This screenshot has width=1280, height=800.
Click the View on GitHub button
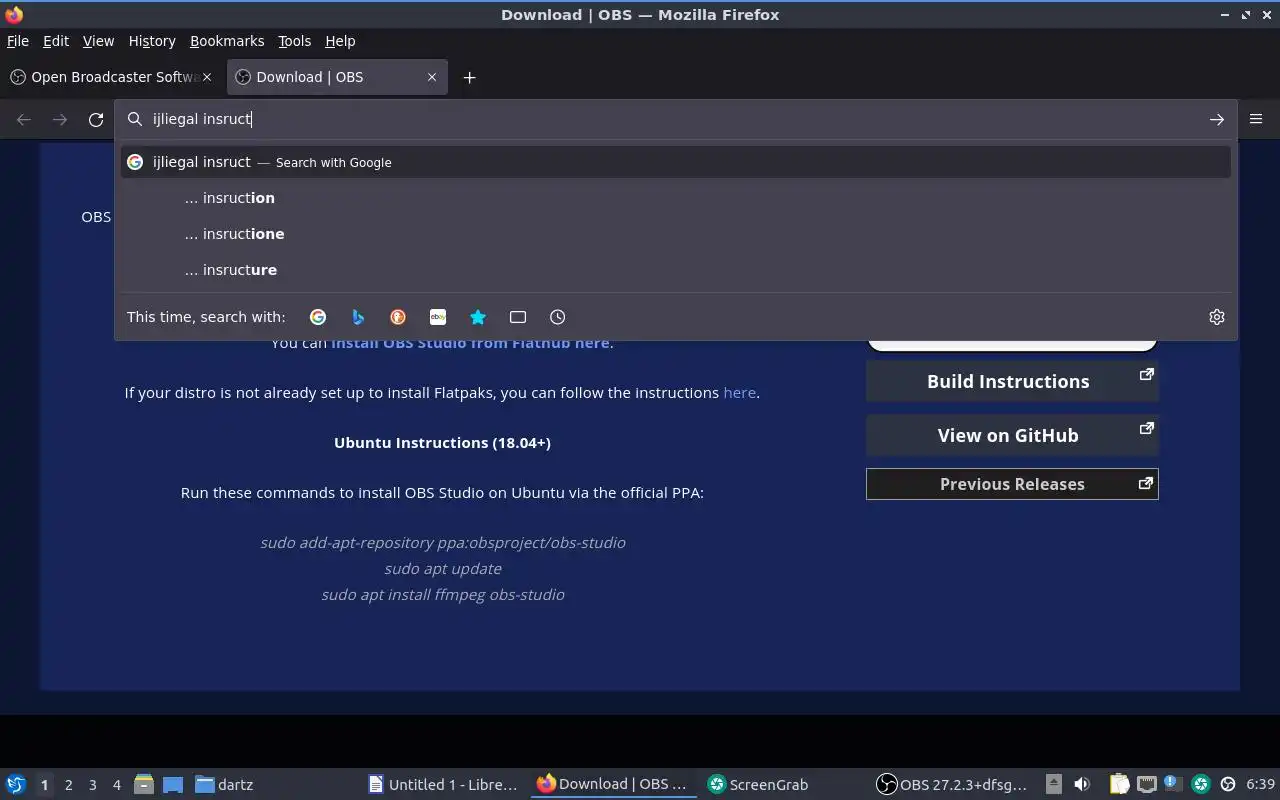pos(1012,435)
